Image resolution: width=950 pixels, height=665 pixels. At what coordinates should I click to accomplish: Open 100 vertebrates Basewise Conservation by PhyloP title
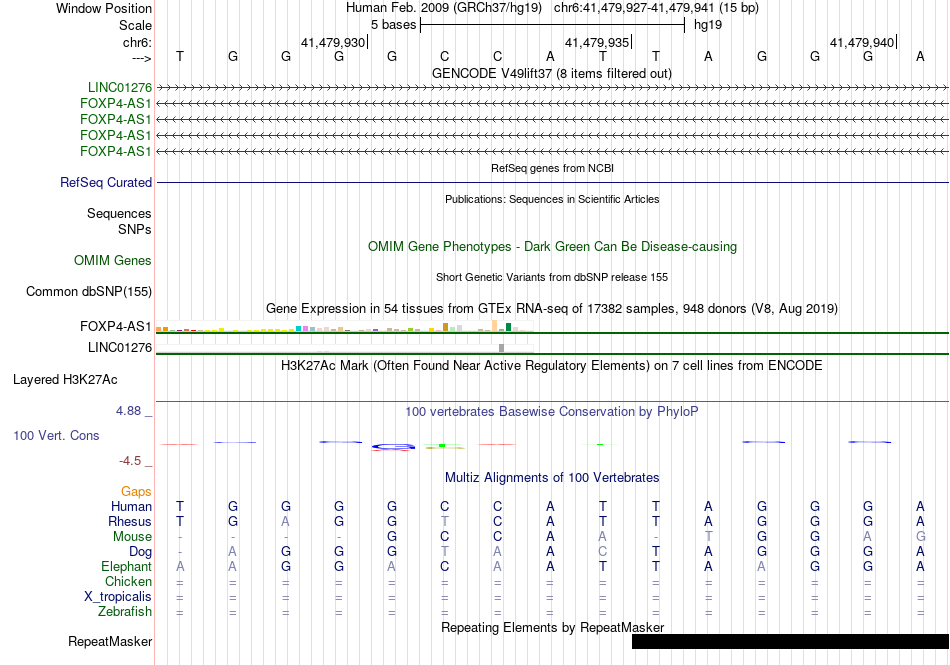tap(552, 412)
